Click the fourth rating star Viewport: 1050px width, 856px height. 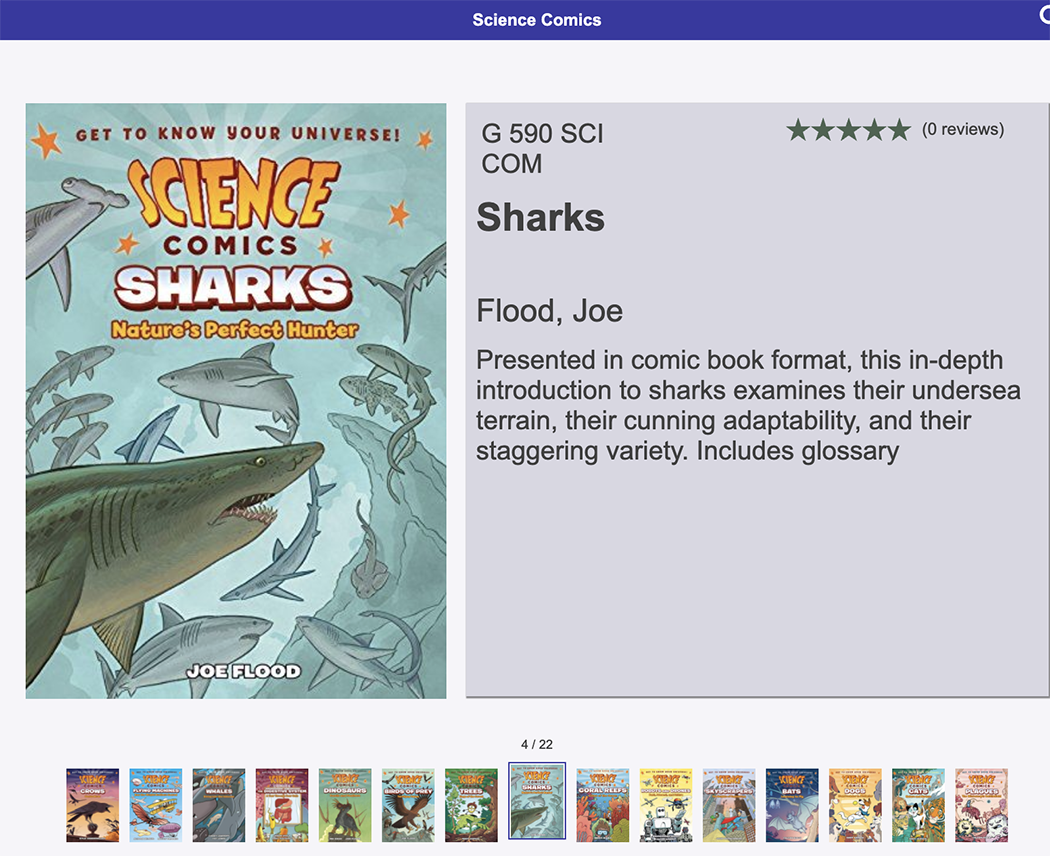(x=874, y=130)
